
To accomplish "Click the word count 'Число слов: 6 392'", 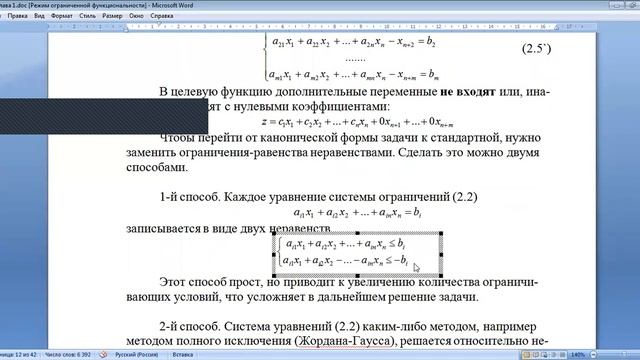I will tap(67, 355).
